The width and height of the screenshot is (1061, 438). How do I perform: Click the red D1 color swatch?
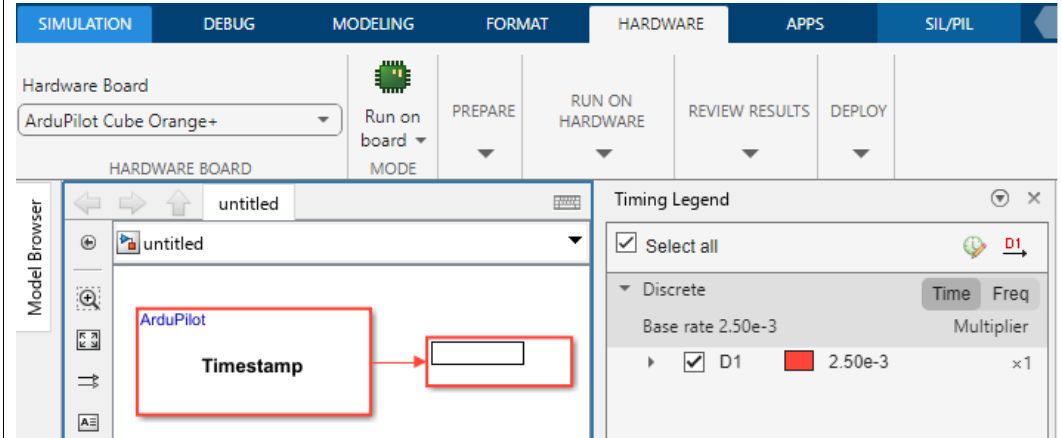(800, 363)
